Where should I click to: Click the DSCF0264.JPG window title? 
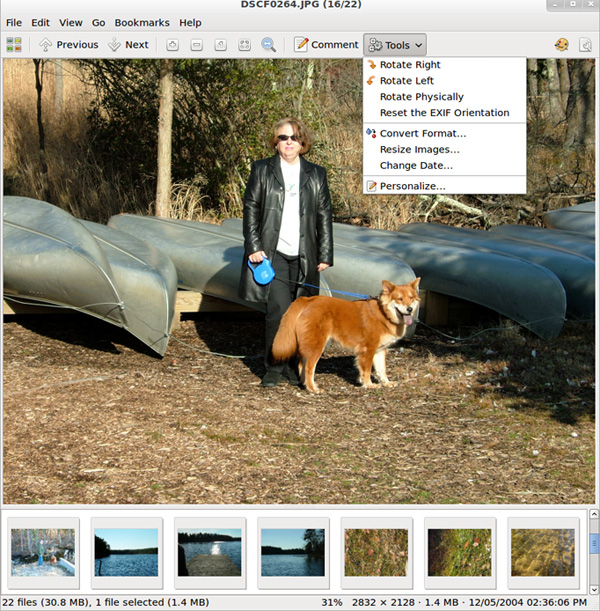click(x=301, y=5)
